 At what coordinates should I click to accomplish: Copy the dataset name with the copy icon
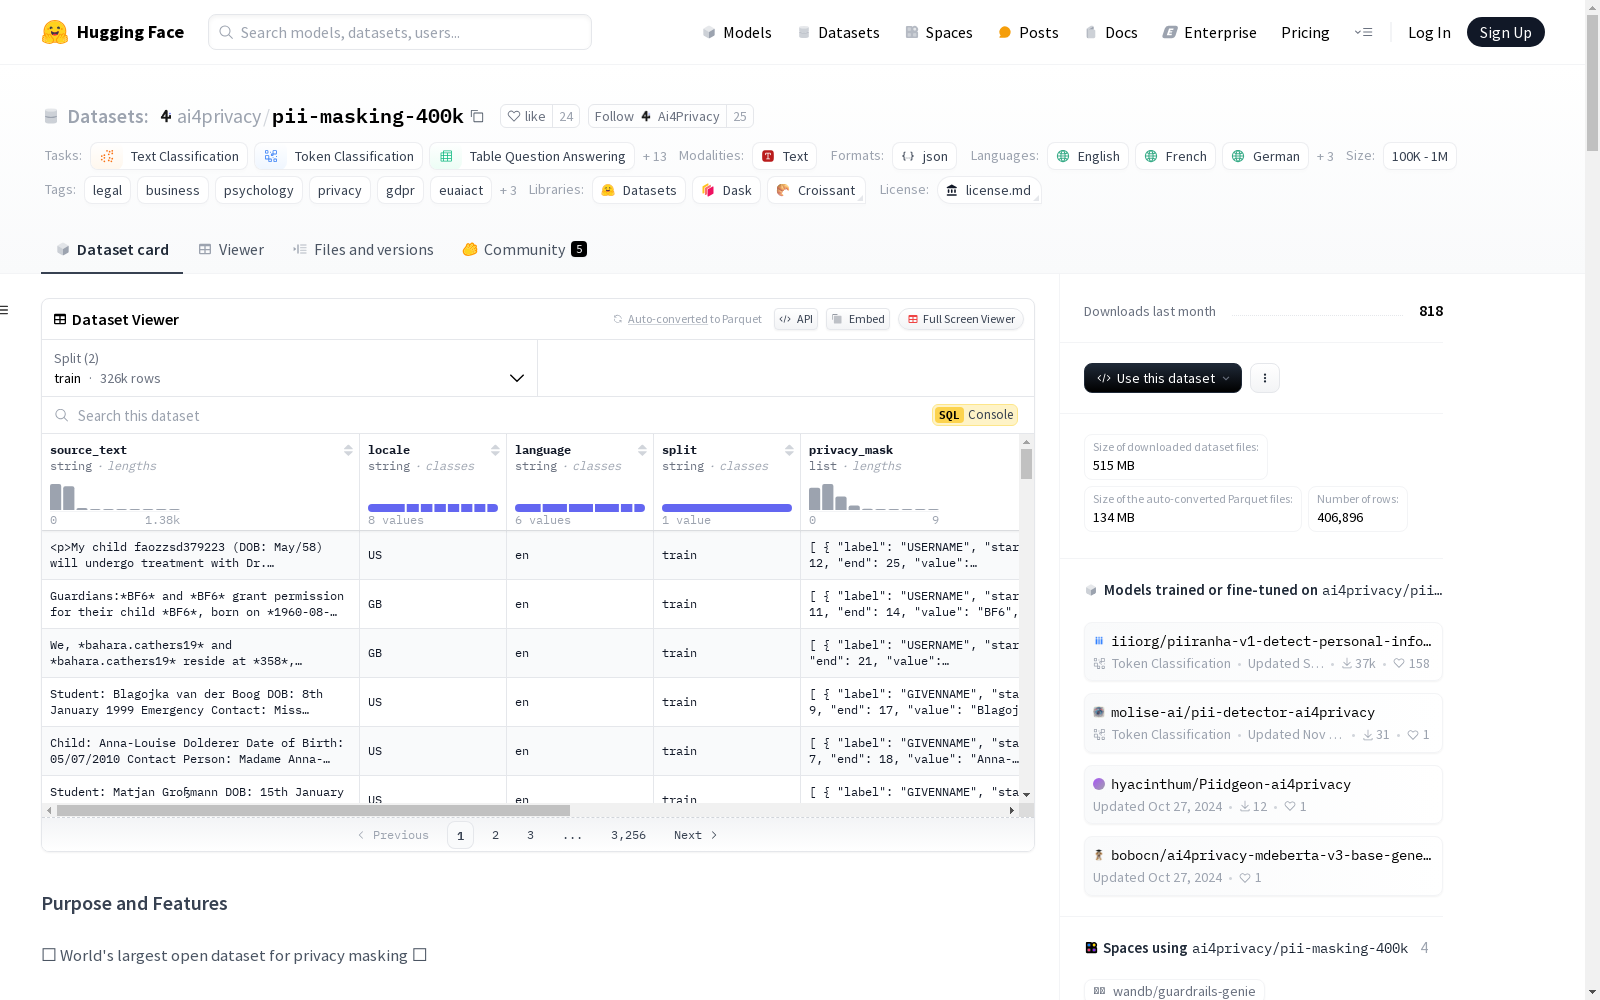click(x=478, y=117)
